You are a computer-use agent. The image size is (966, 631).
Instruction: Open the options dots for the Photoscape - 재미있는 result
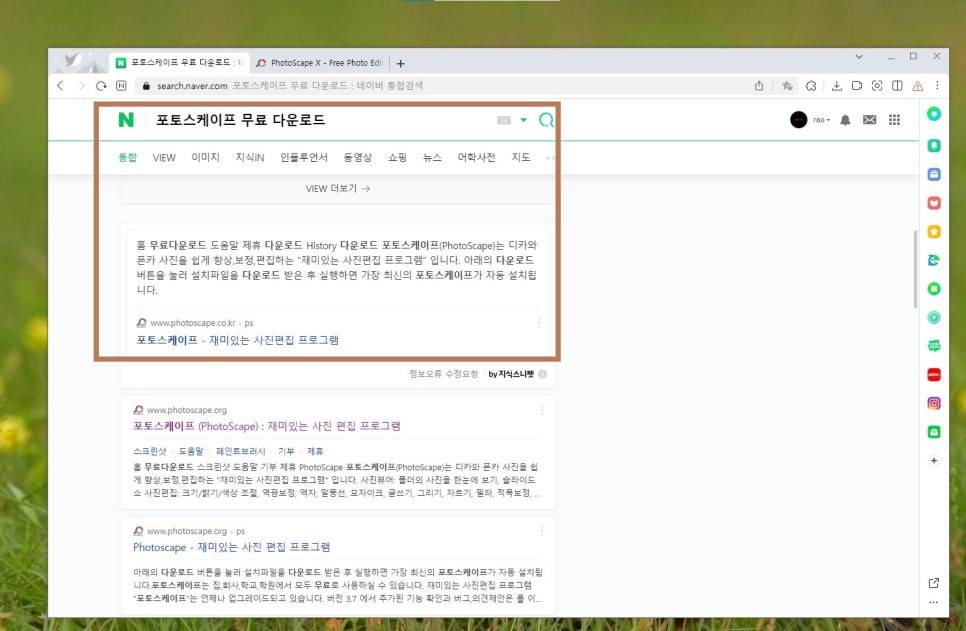(x=542, y=531)
